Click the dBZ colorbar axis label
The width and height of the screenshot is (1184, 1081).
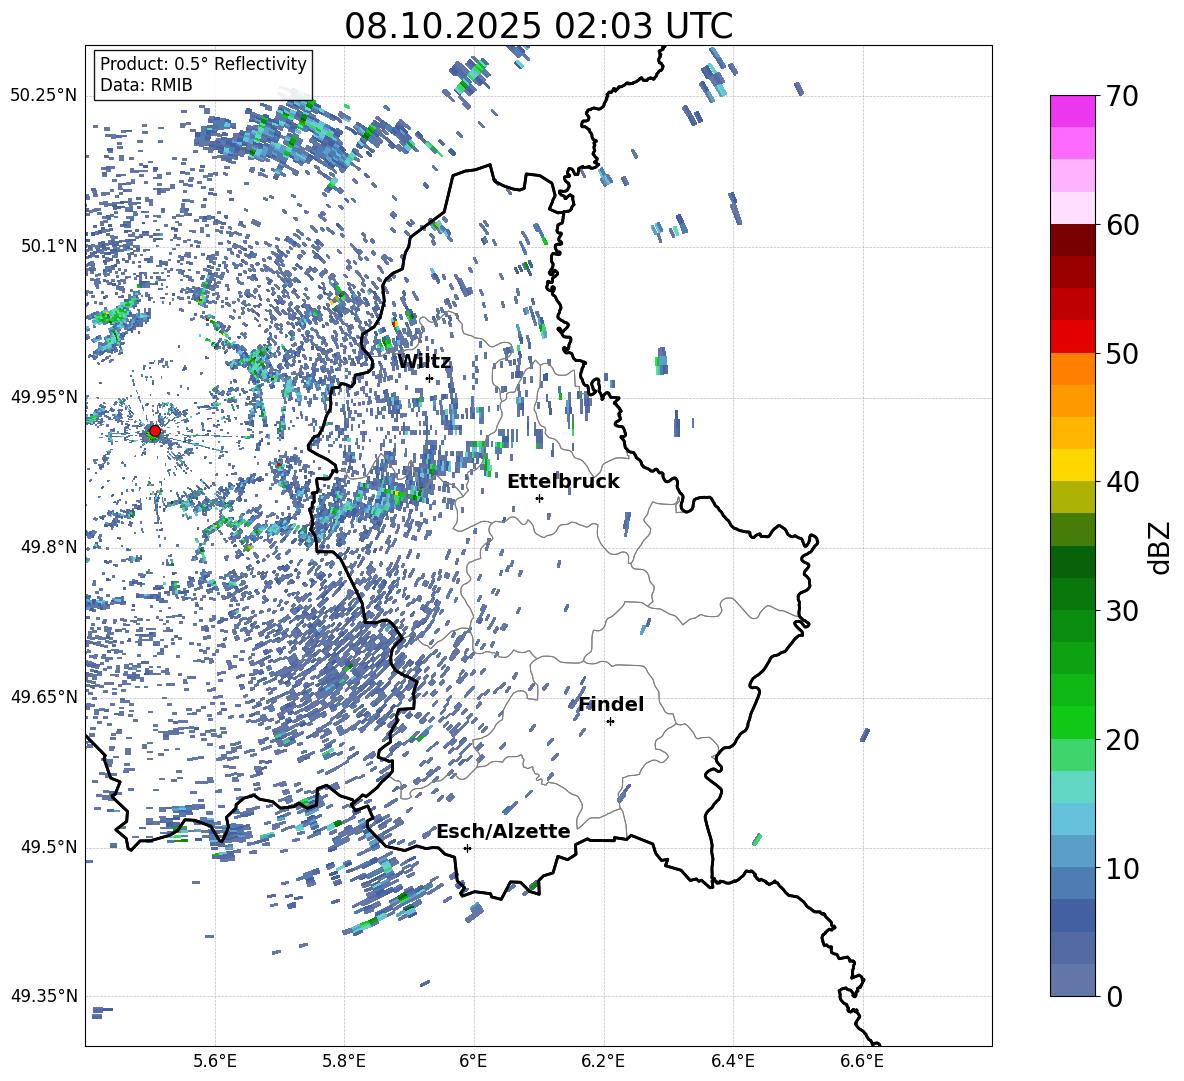(1160, 547)
